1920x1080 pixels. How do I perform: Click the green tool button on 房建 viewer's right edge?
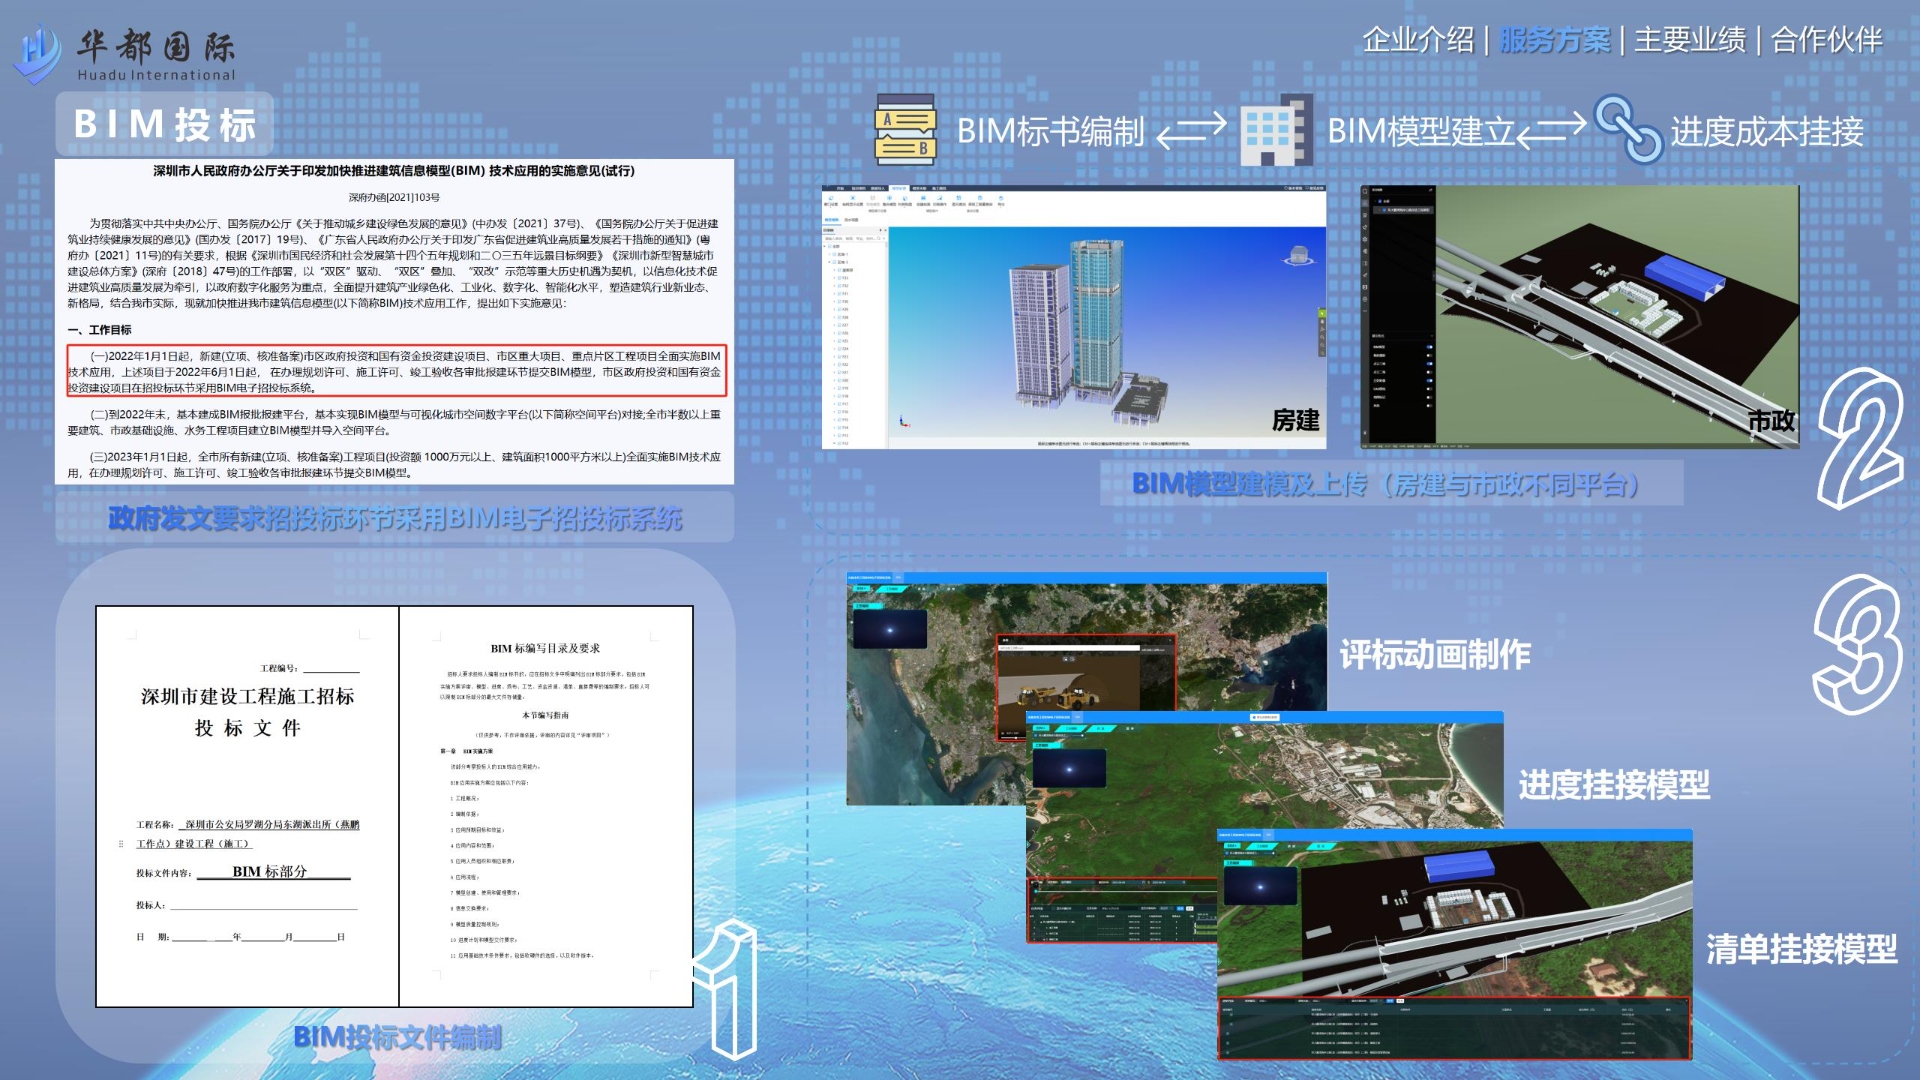coord(1321,314)
